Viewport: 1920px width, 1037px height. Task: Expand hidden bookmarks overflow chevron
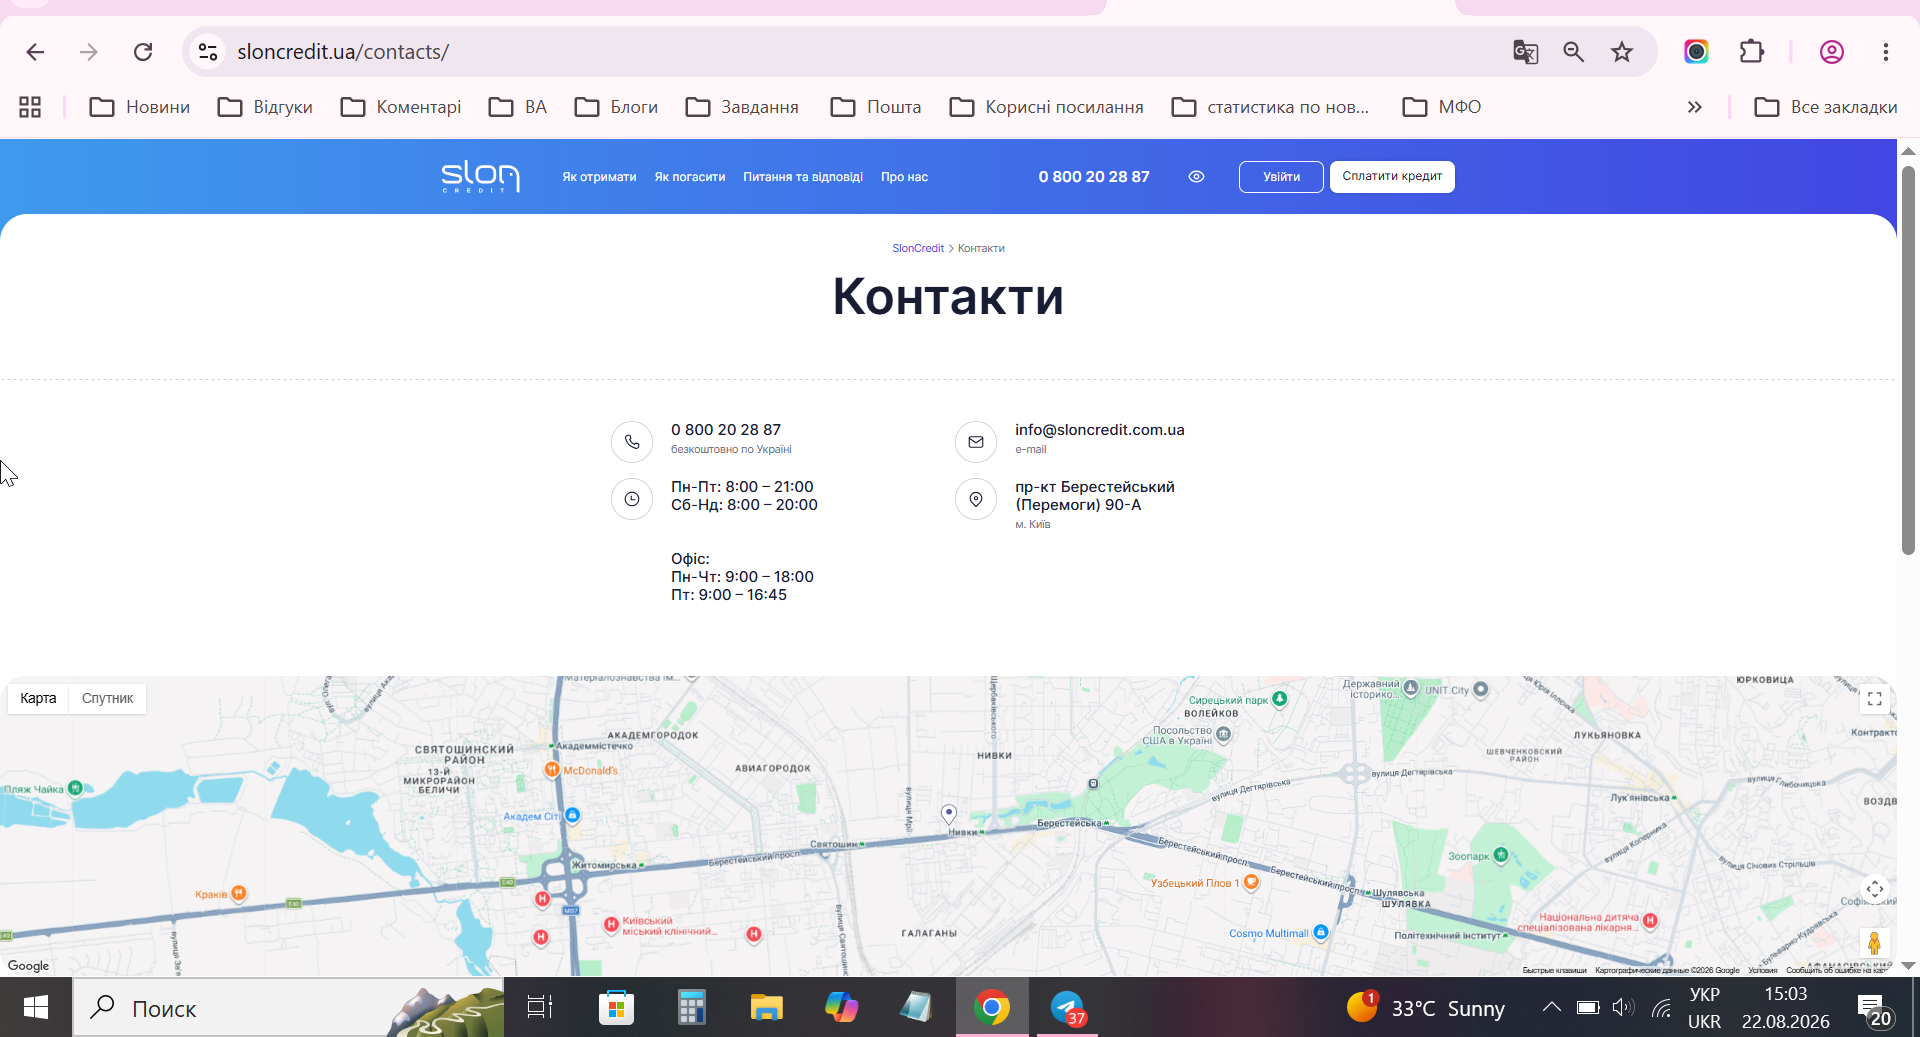point(1695,107)
